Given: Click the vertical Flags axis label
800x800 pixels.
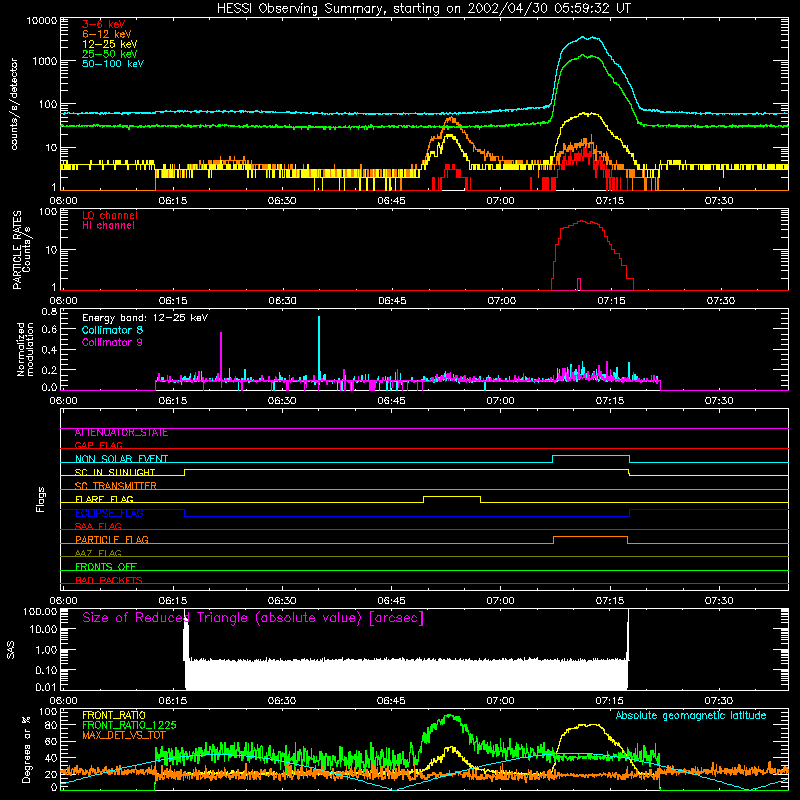Looking at the screenshot, I should click(40, 499).
